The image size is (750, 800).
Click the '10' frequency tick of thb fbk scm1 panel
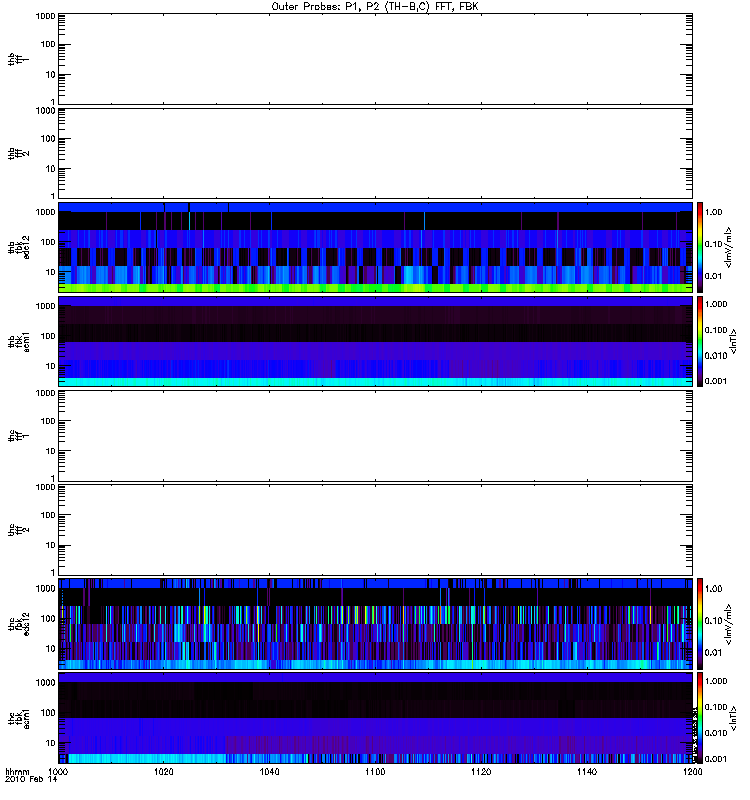click(x=51, y=366)
